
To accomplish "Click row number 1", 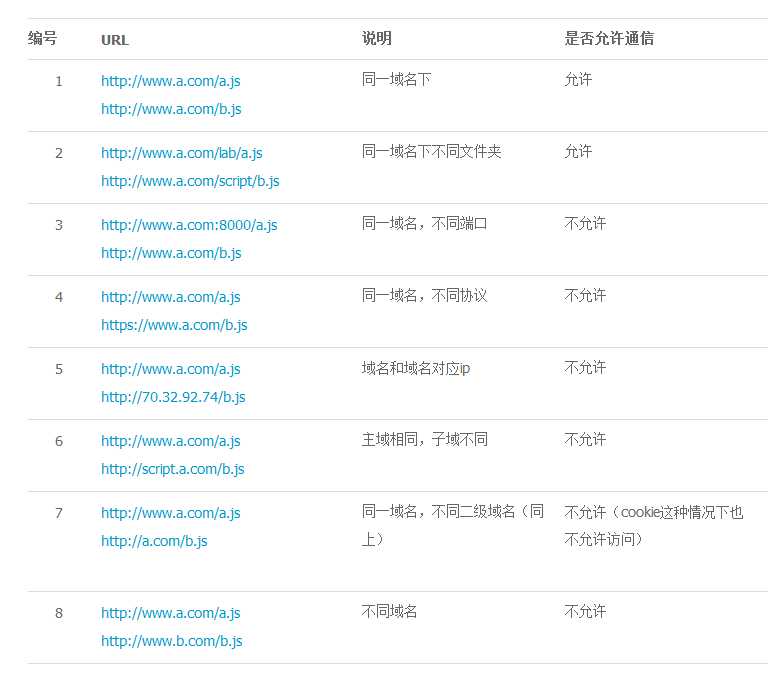I will coord(59,81).
